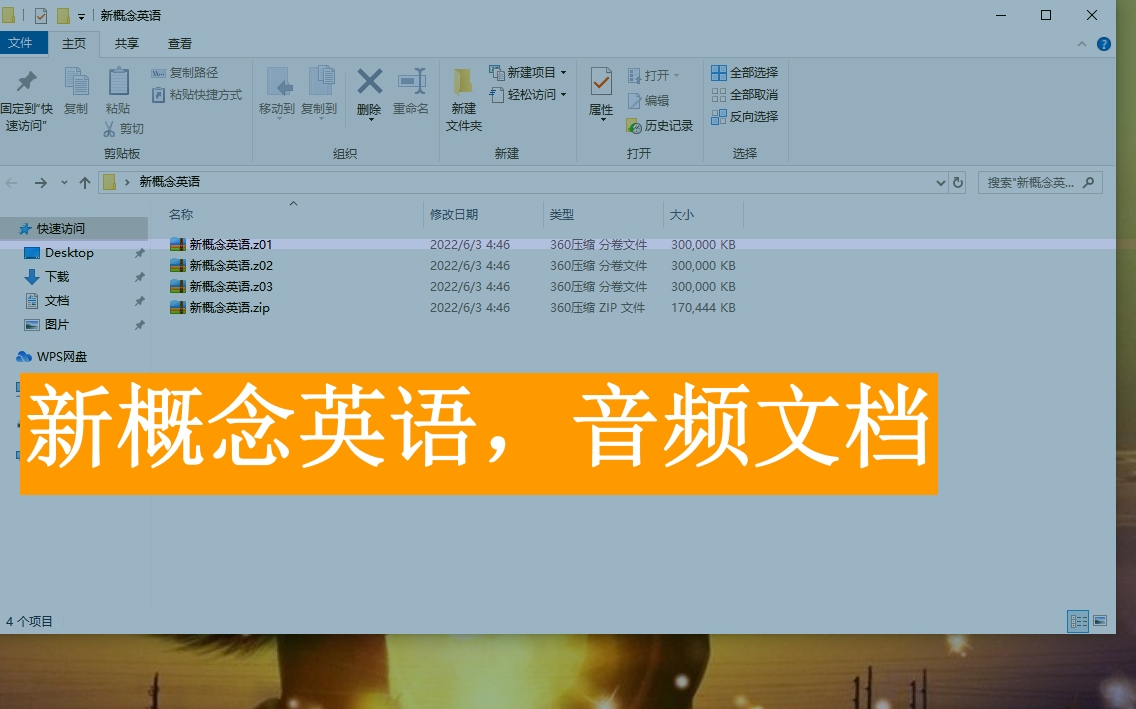
Task: Click Select all in ribbon
Action: [x=745, y=72]
